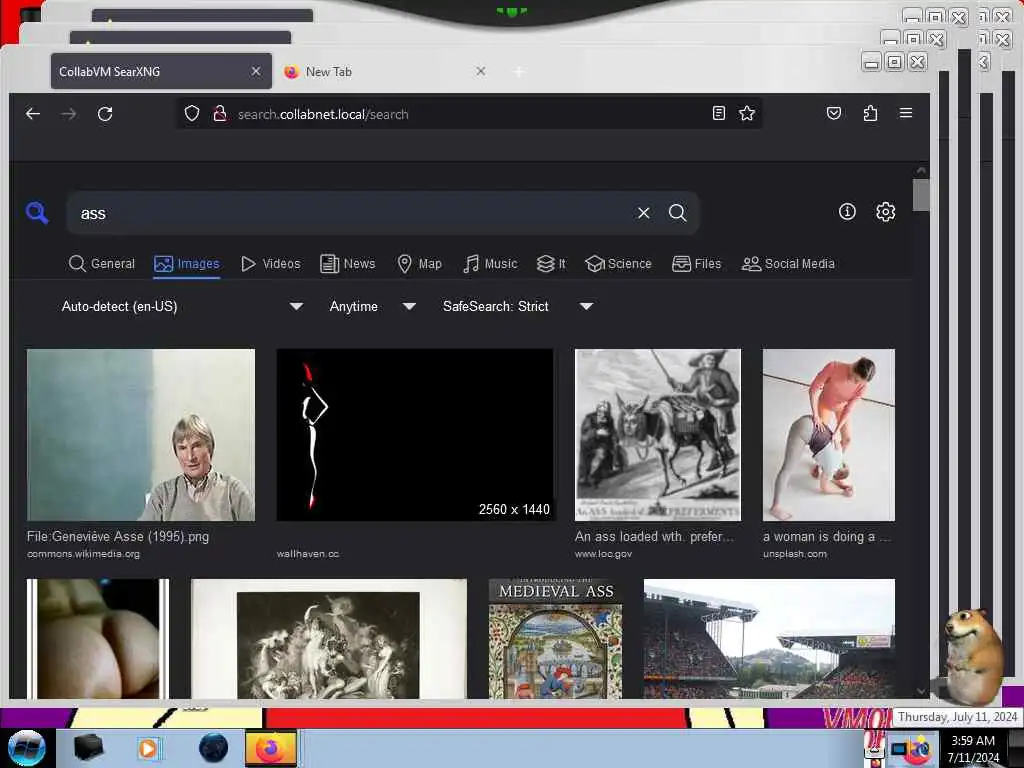Open Social Media search category

788,264
